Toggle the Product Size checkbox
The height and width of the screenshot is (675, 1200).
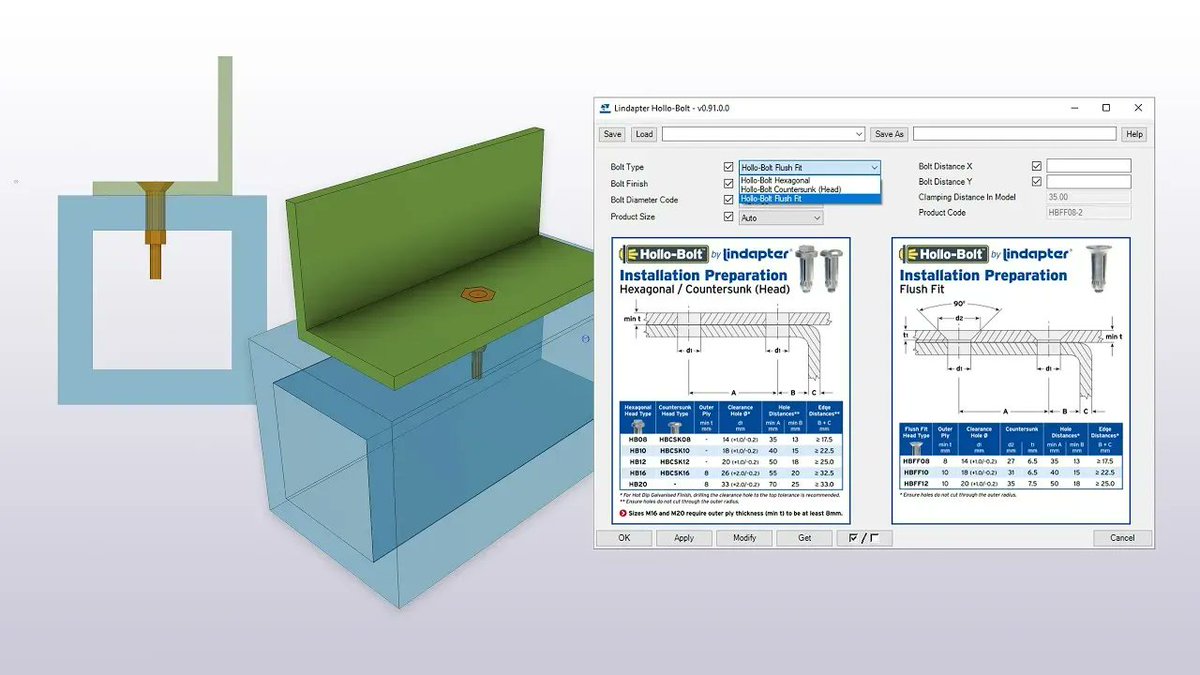728,217
